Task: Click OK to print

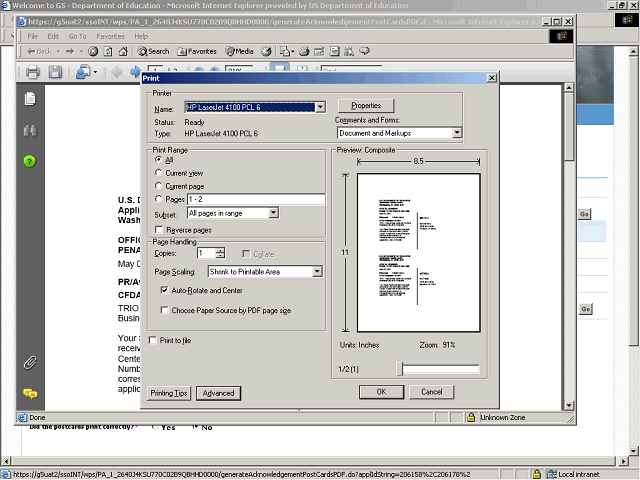Action: (x=381, y=392)
